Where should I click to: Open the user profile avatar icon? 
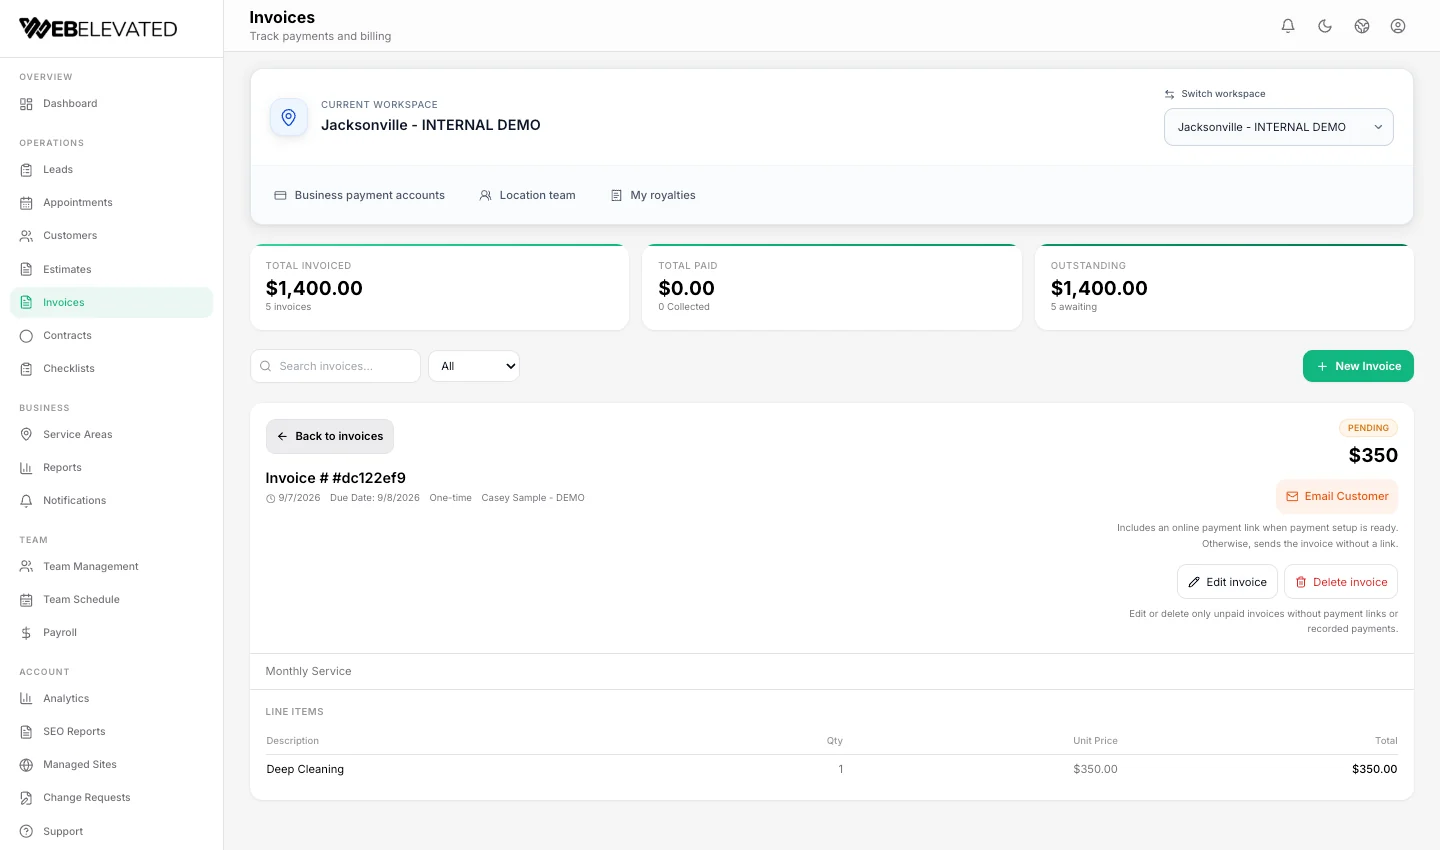(x=1398, y=26)
